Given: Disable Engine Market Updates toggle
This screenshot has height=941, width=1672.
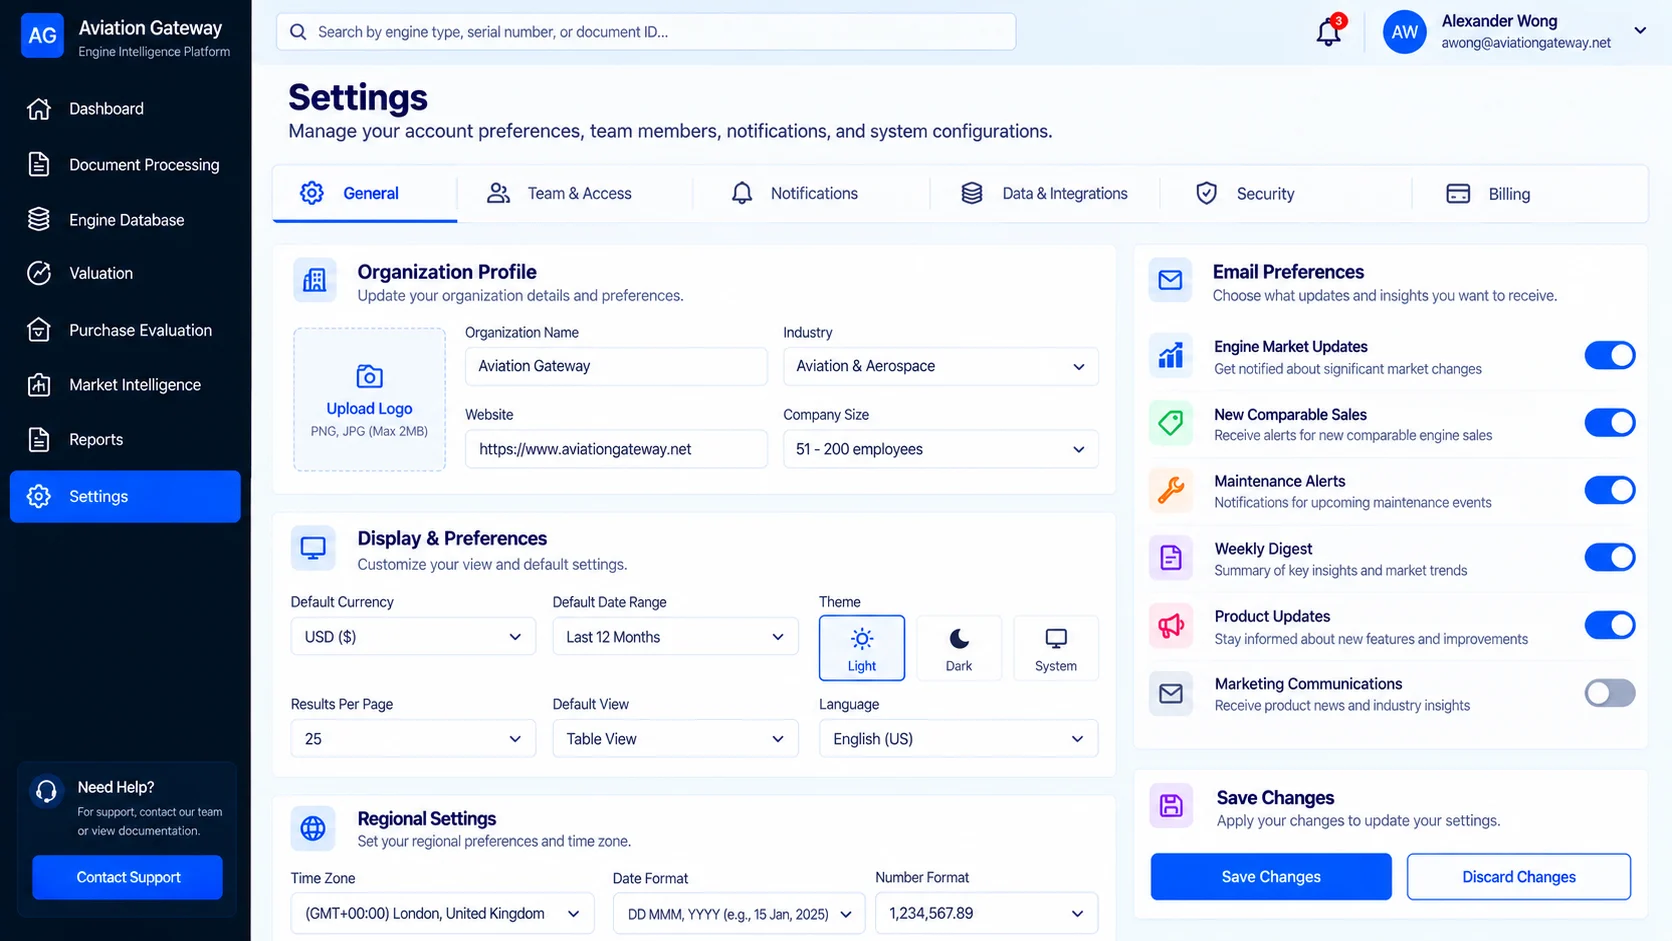Looking at the screenshot, I should tap(1609, 355).
